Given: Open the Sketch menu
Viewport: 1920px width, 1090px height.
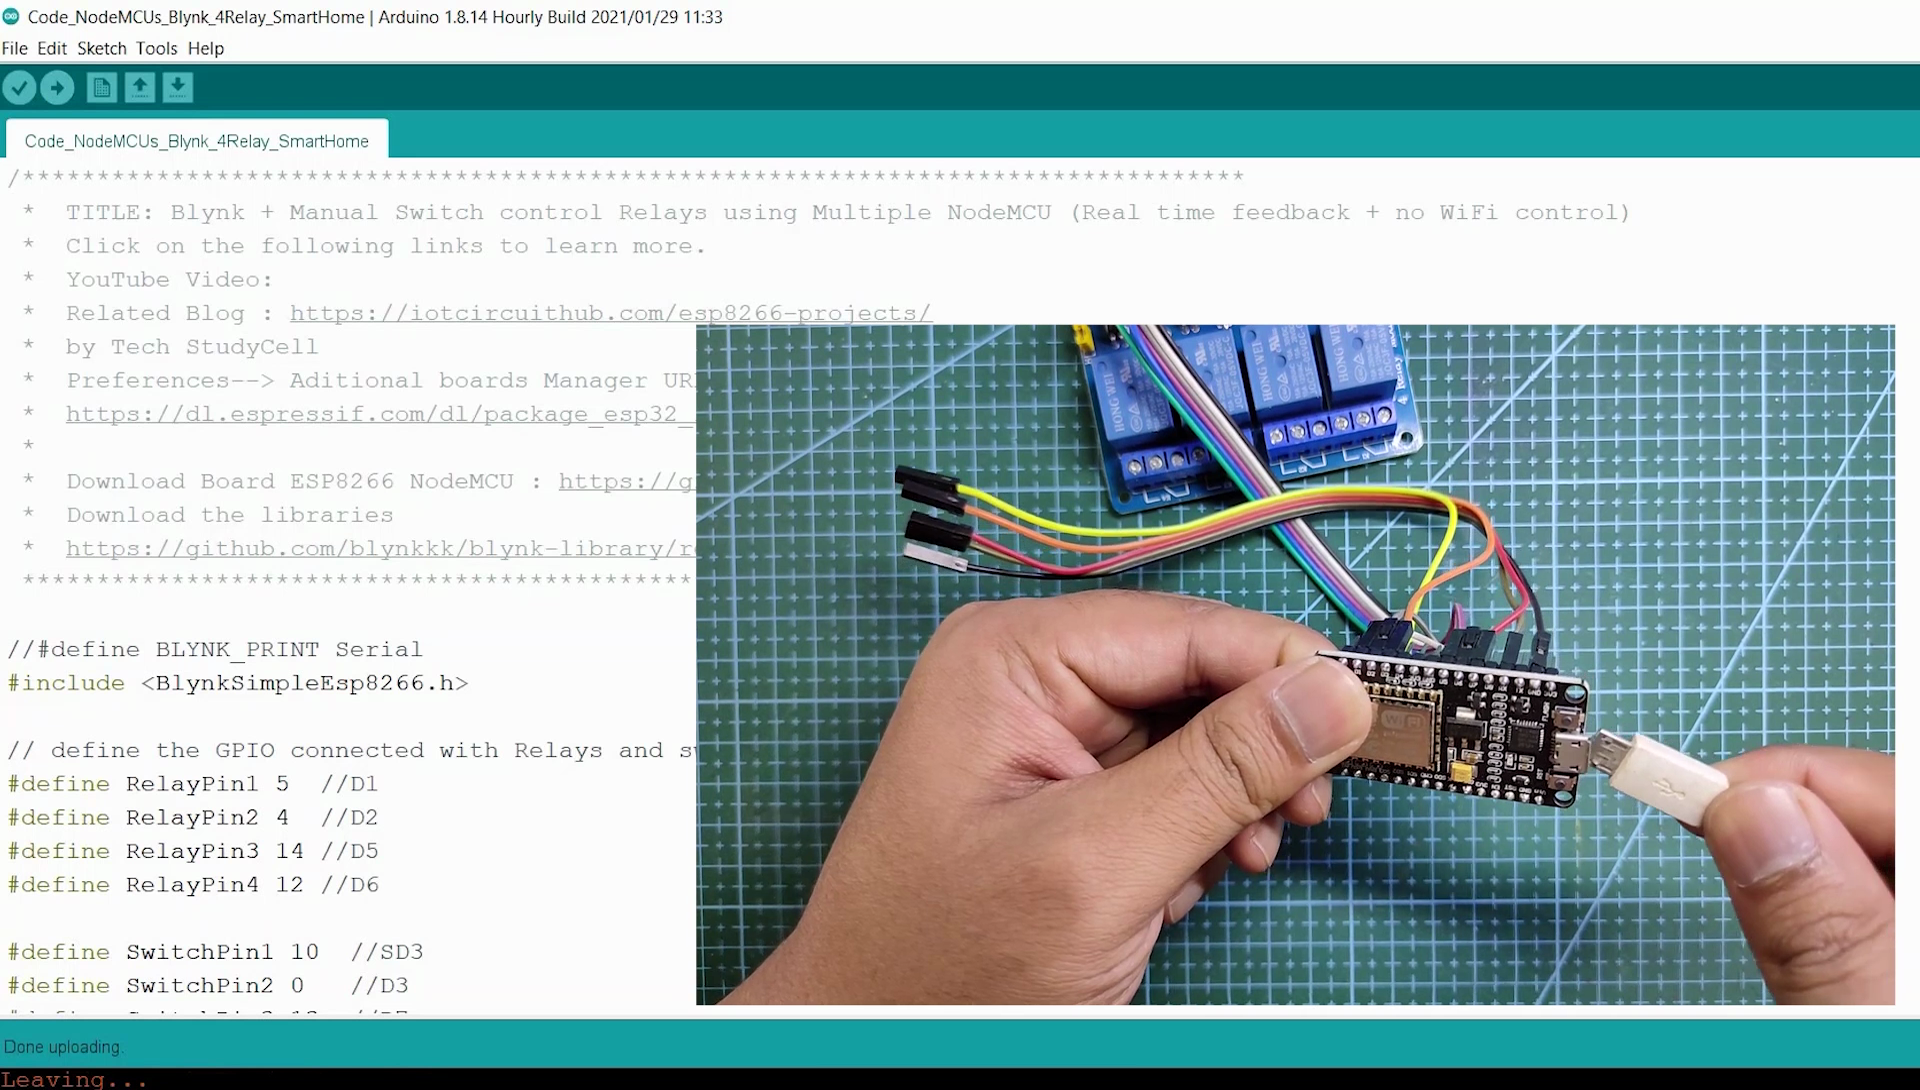Looking at the screenshot, I should click(101, 48).
